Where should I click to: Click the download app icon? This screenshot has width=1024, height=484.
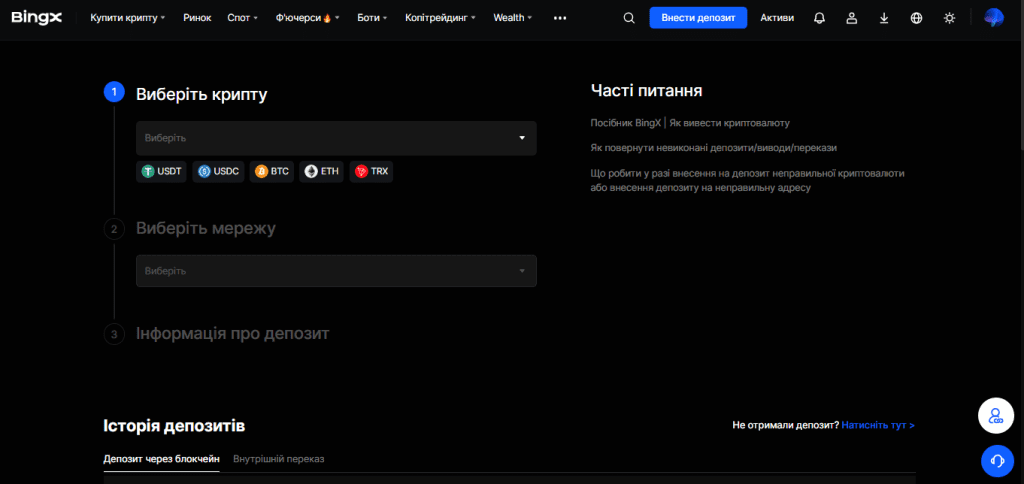point(884,18)
